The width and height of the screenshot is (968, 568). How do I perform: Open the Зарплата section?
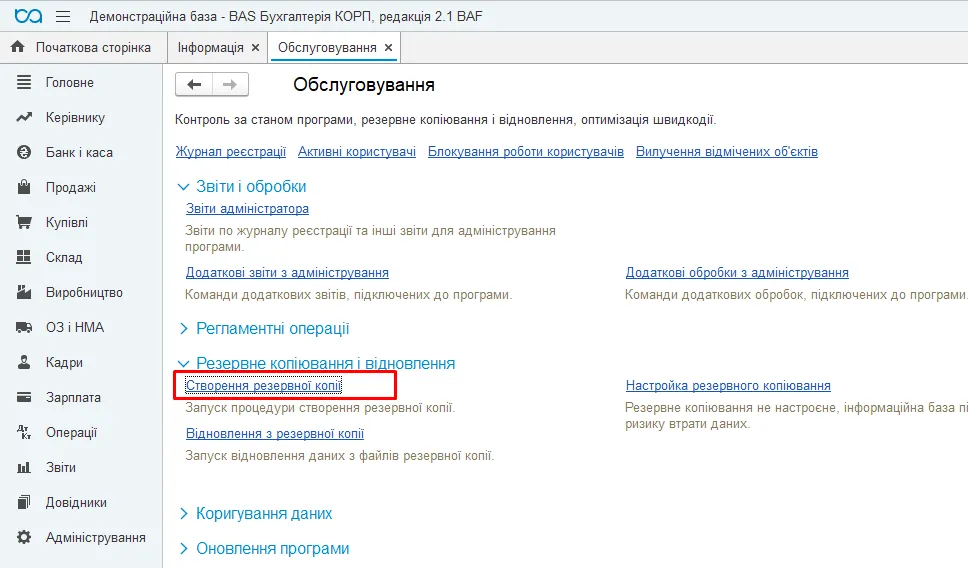click(73, 398)
